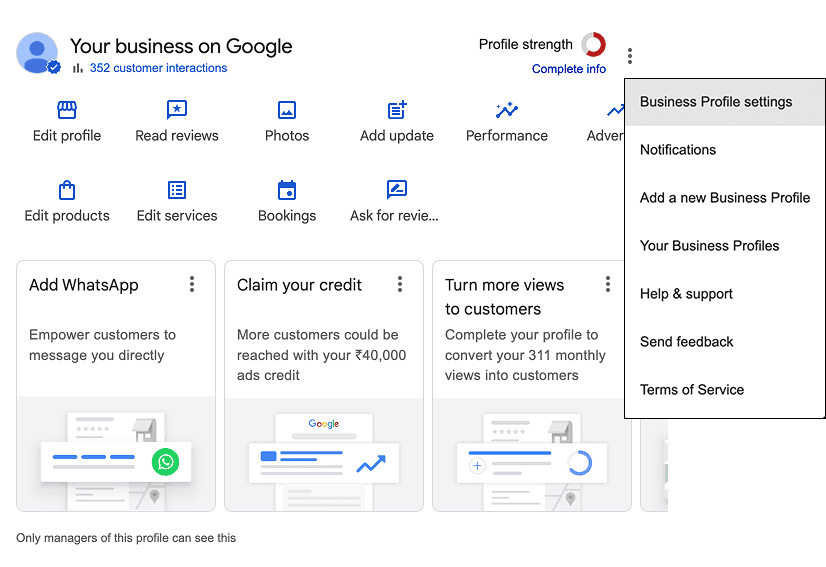Click the Bookings calendar icon
The width and height of the screenshot is (826, 567).
pyautogui.click(x=287, y=190)
